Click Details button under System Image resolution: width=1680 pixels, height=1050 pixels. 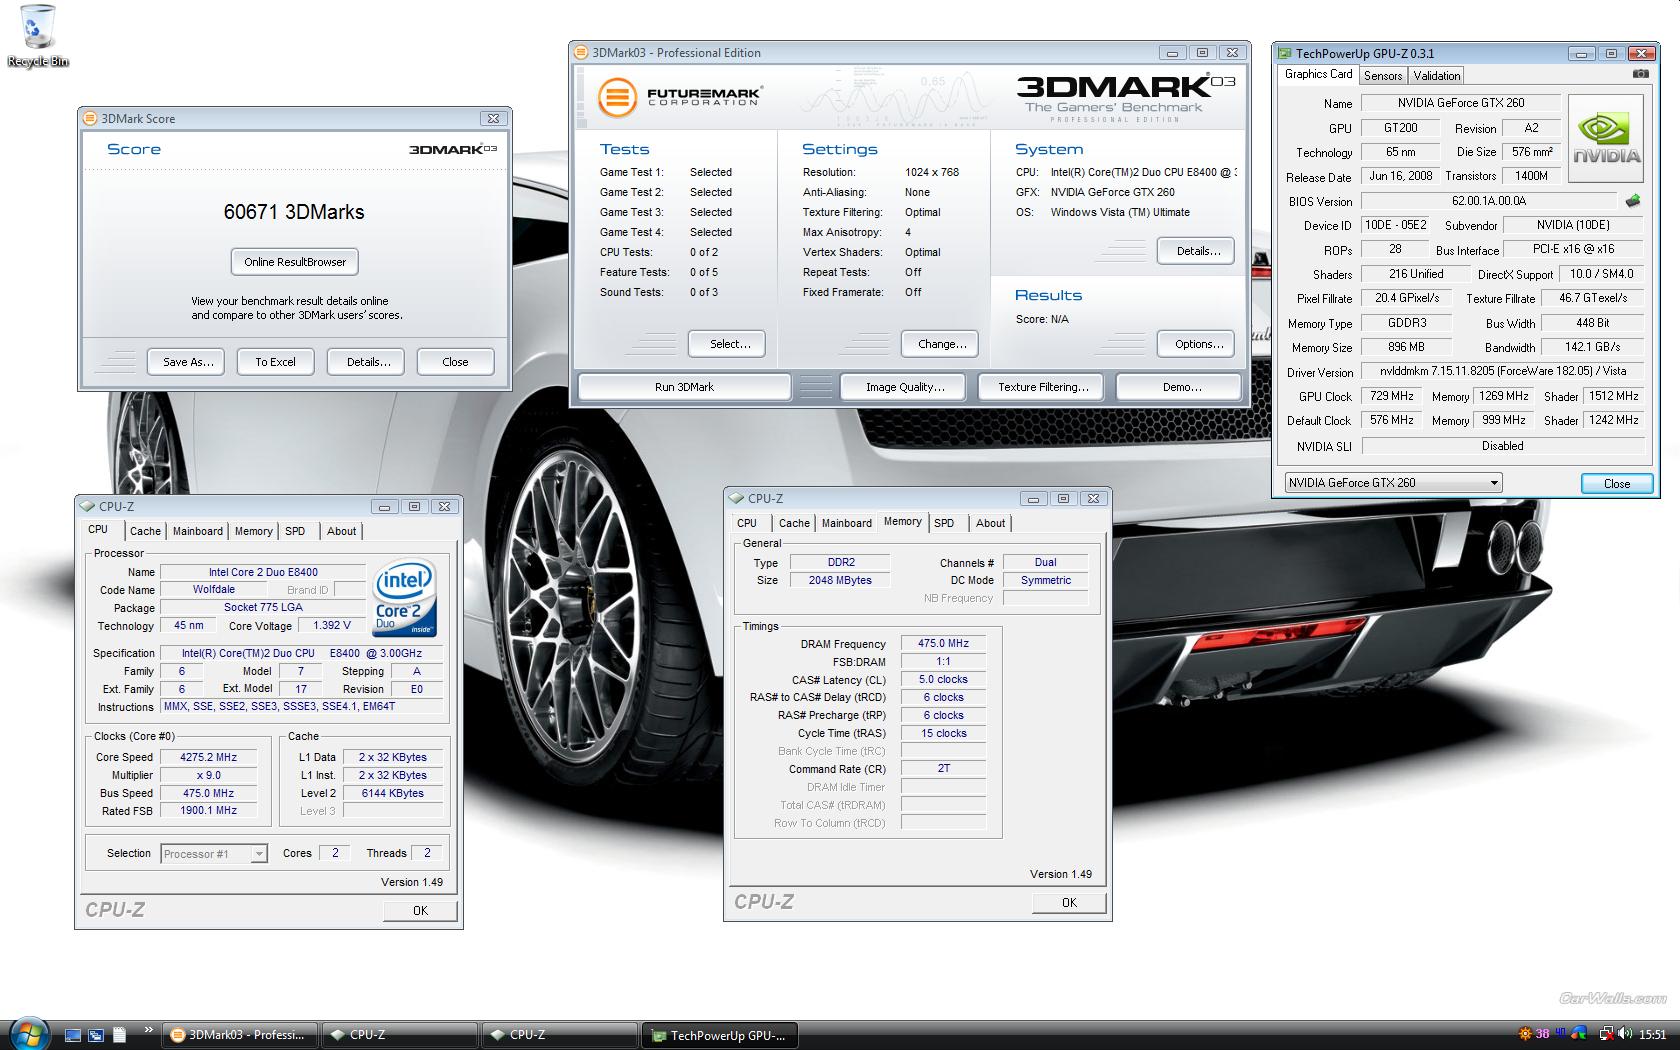click(x=1197, y=251)
